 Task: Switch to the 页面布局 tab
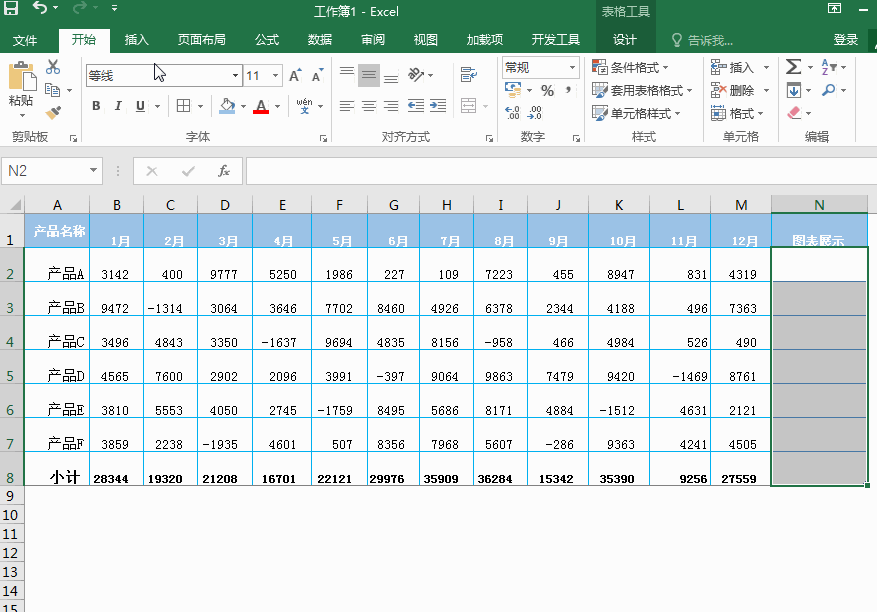pos(201,40)
